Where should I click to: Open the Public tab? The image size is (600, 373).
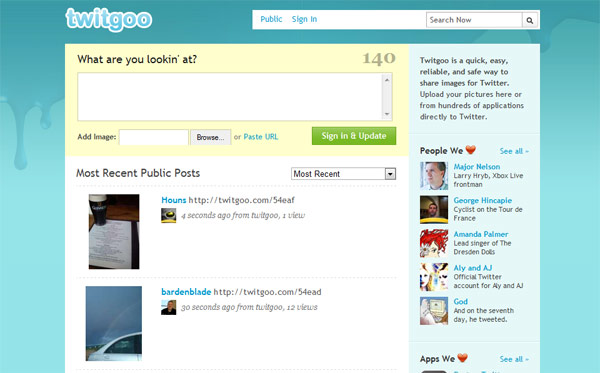coord(271,19)
